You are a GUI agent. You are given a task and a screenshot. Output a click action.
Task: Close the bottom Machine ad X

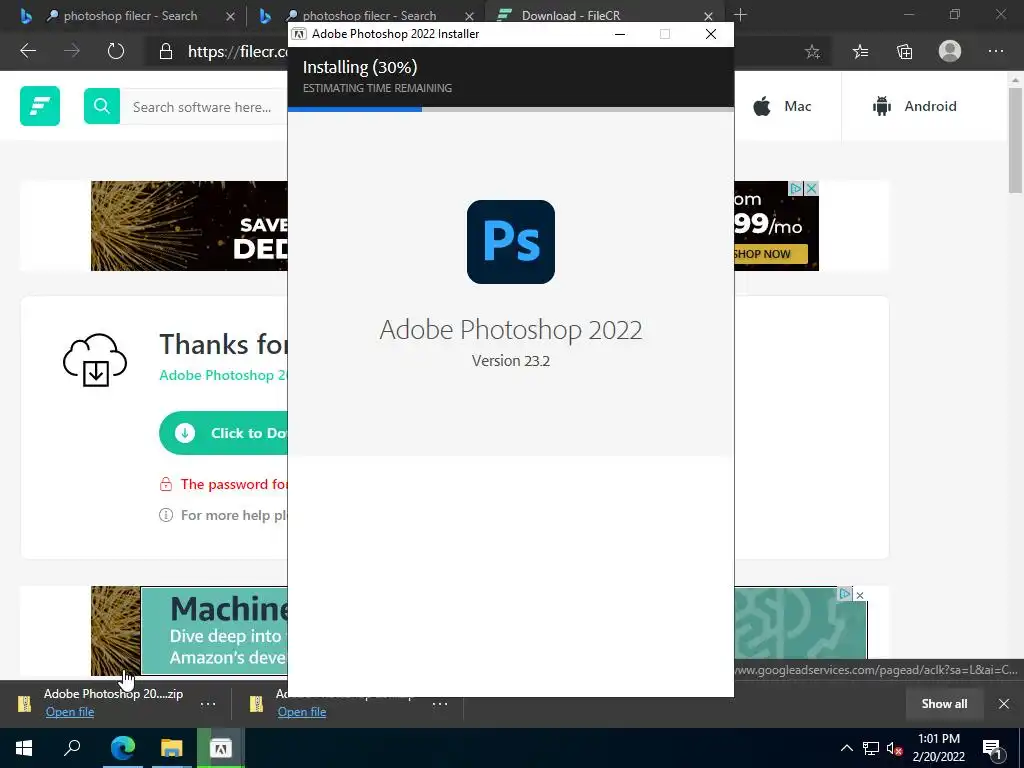coord(859,595)
